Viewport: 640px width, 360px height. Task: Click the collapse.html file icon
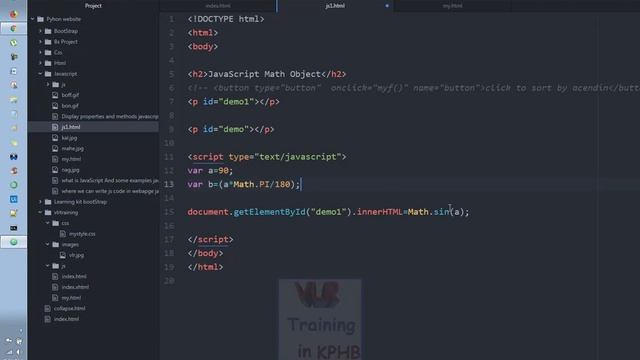(48, 308)
